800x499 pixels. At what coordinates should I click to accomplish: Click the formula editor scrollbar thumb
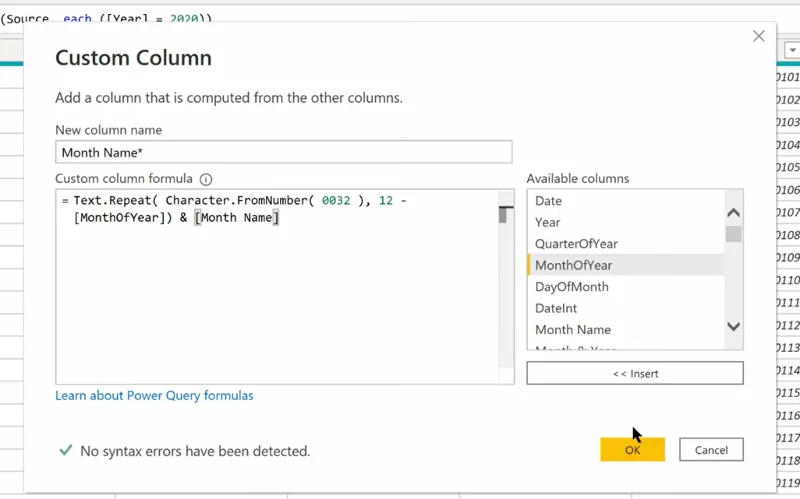tap(503, 215)
